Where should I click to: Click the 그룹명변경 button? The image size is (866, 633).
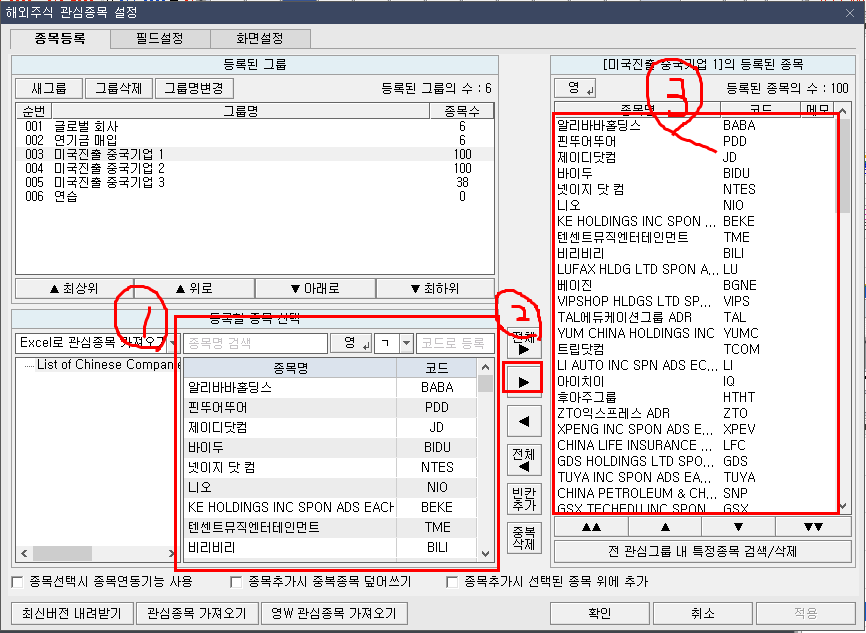194,88
